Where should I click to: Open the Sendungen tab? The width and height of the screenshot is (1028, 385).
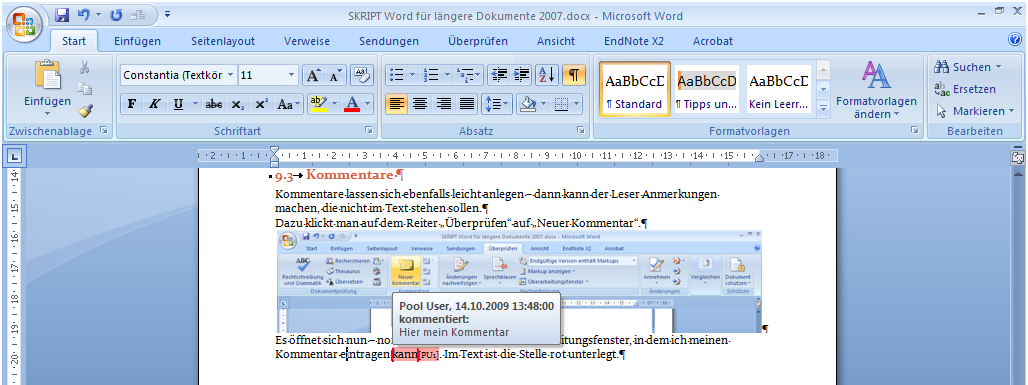coord(389,41)
